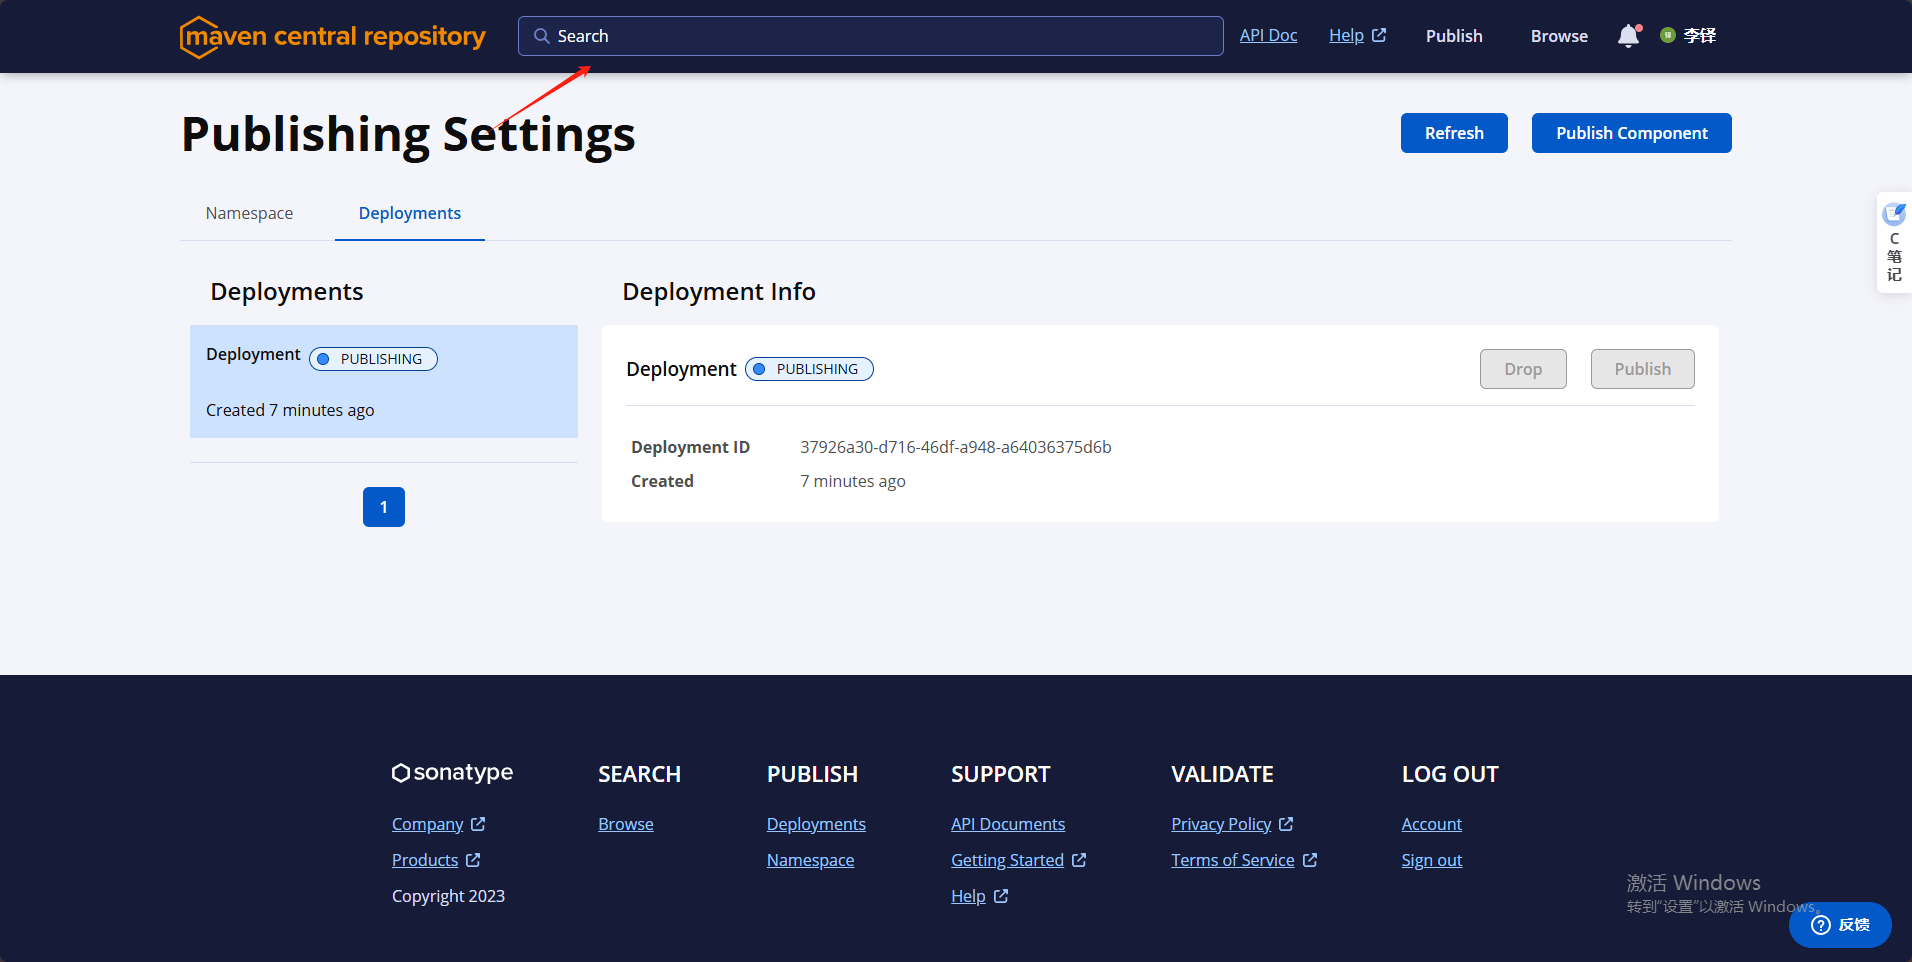Screen dimensions: 1912x962
Task: Click the Publish Component button
Action: 1631,133
